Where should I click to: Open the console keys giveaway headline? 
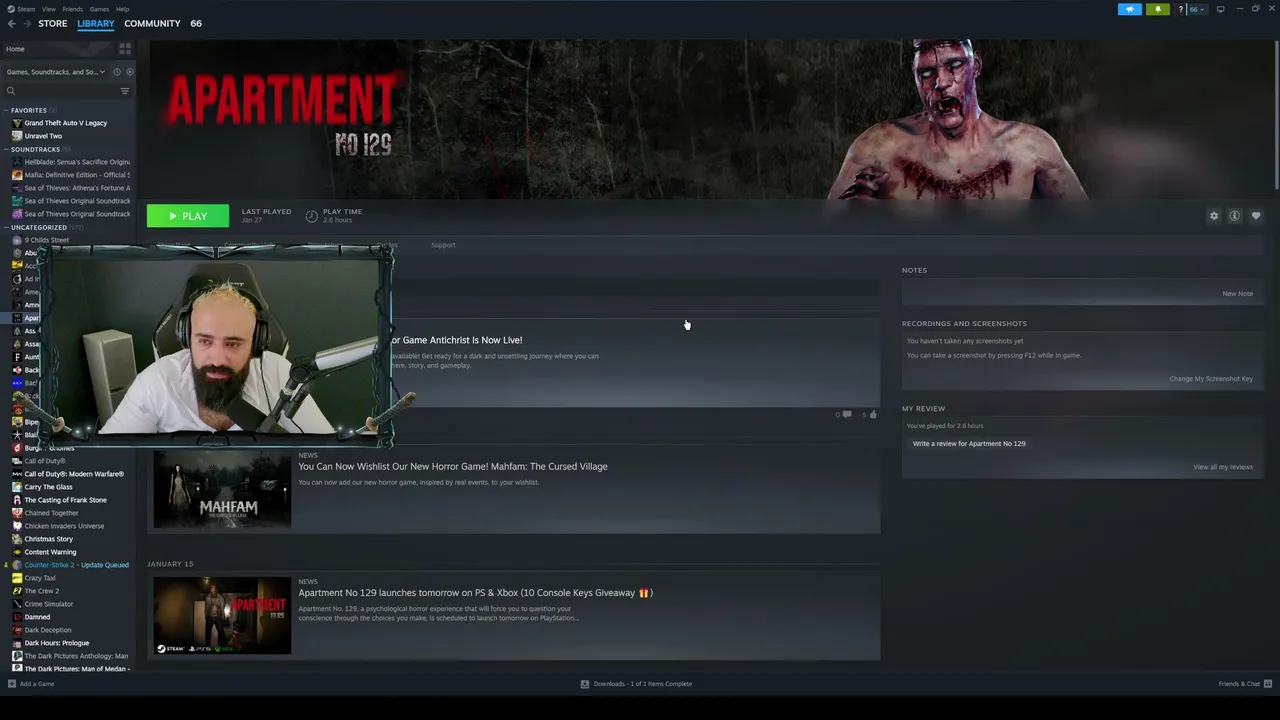475,593
